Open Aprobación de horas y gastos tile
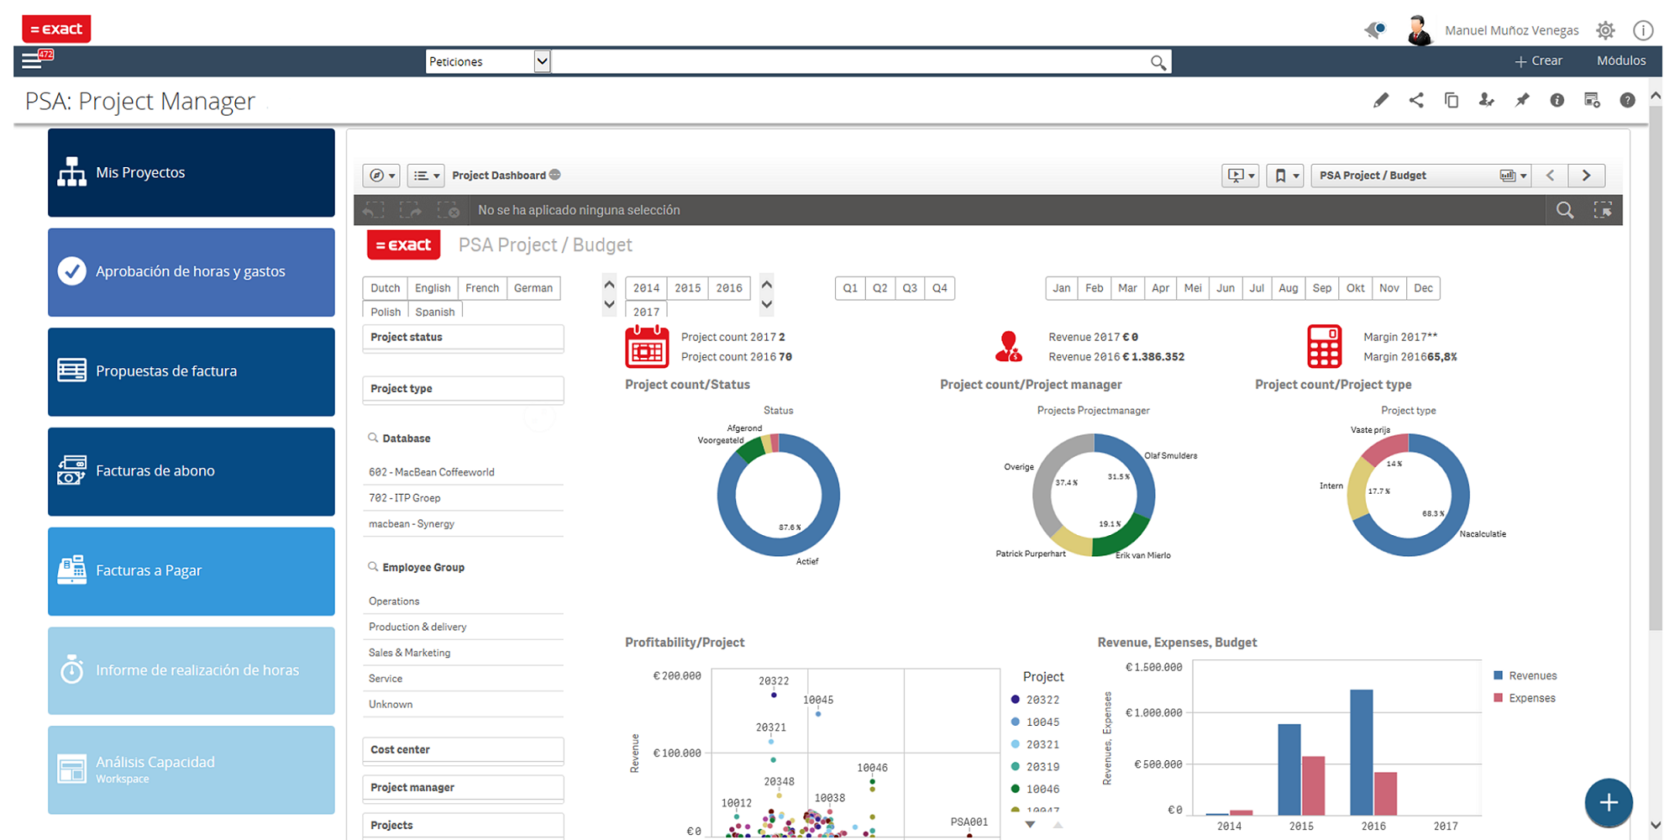 (x=191, y=272)
